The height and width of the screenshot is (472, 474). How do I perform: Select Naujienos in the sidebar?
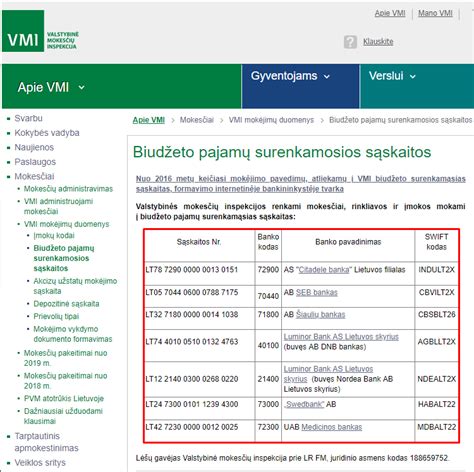[34, 147]
